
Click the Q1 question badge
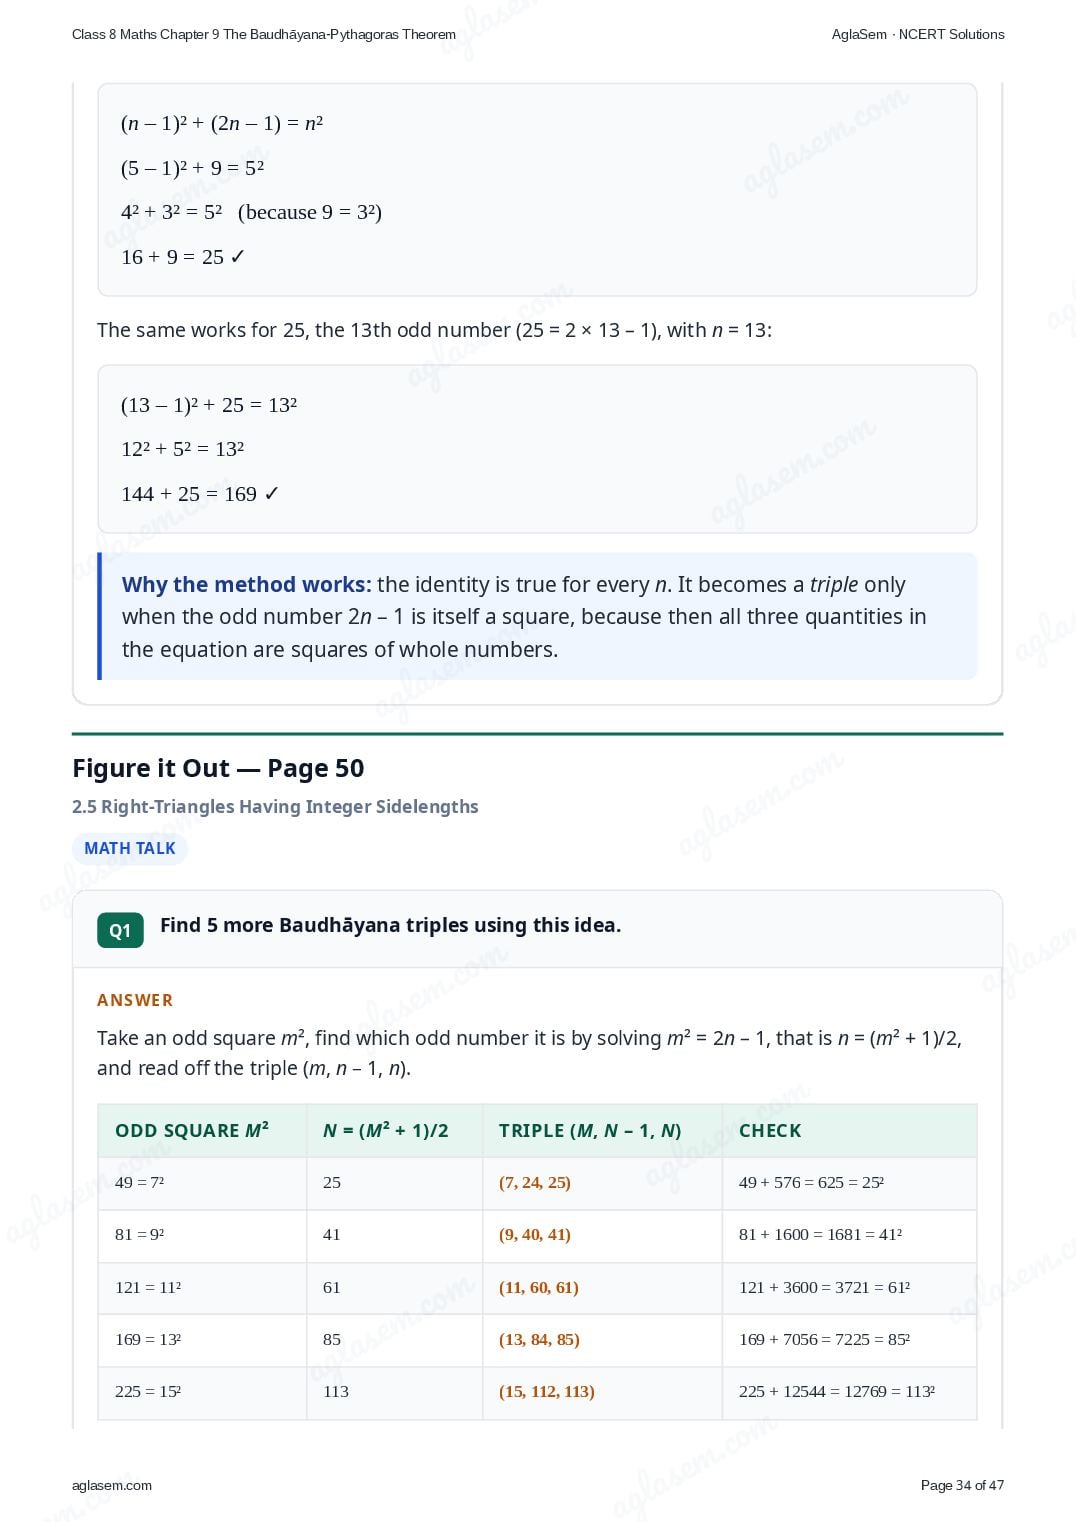click(120, 930)
